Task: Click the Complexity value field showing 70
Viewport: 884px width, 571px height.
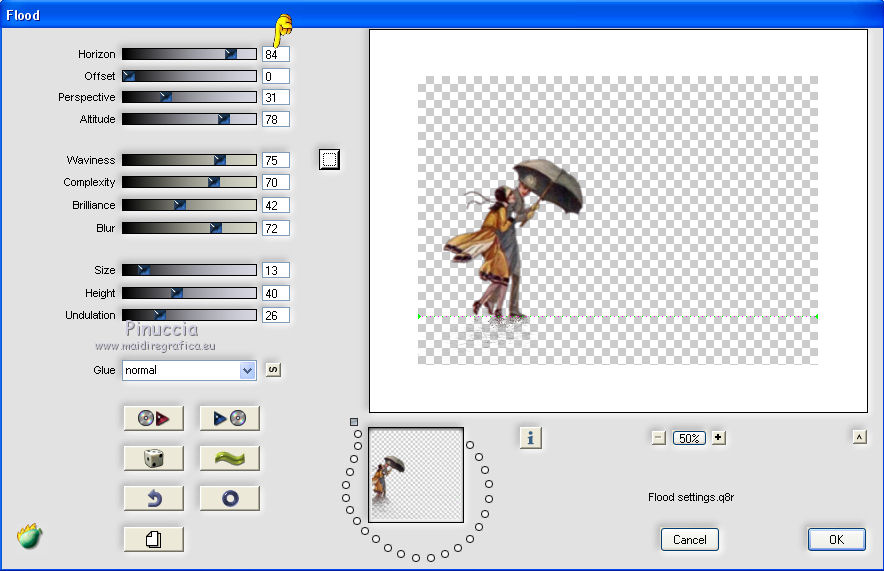Action: [x=276, y=182]
